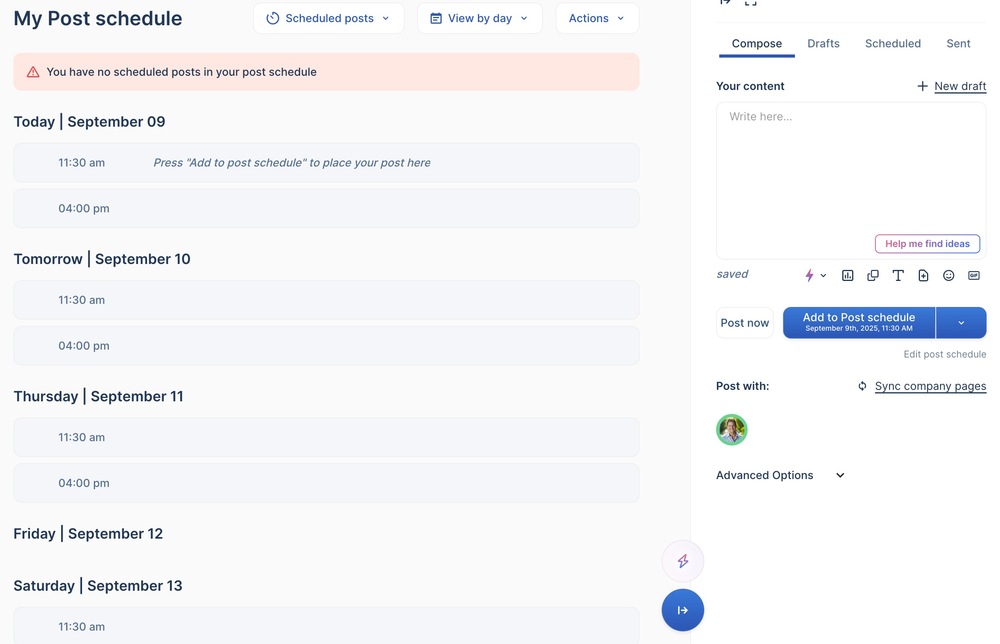Insert a poll using the chart icon
Viewport: 1000px width, 644px height.
(x=847, y=275)
